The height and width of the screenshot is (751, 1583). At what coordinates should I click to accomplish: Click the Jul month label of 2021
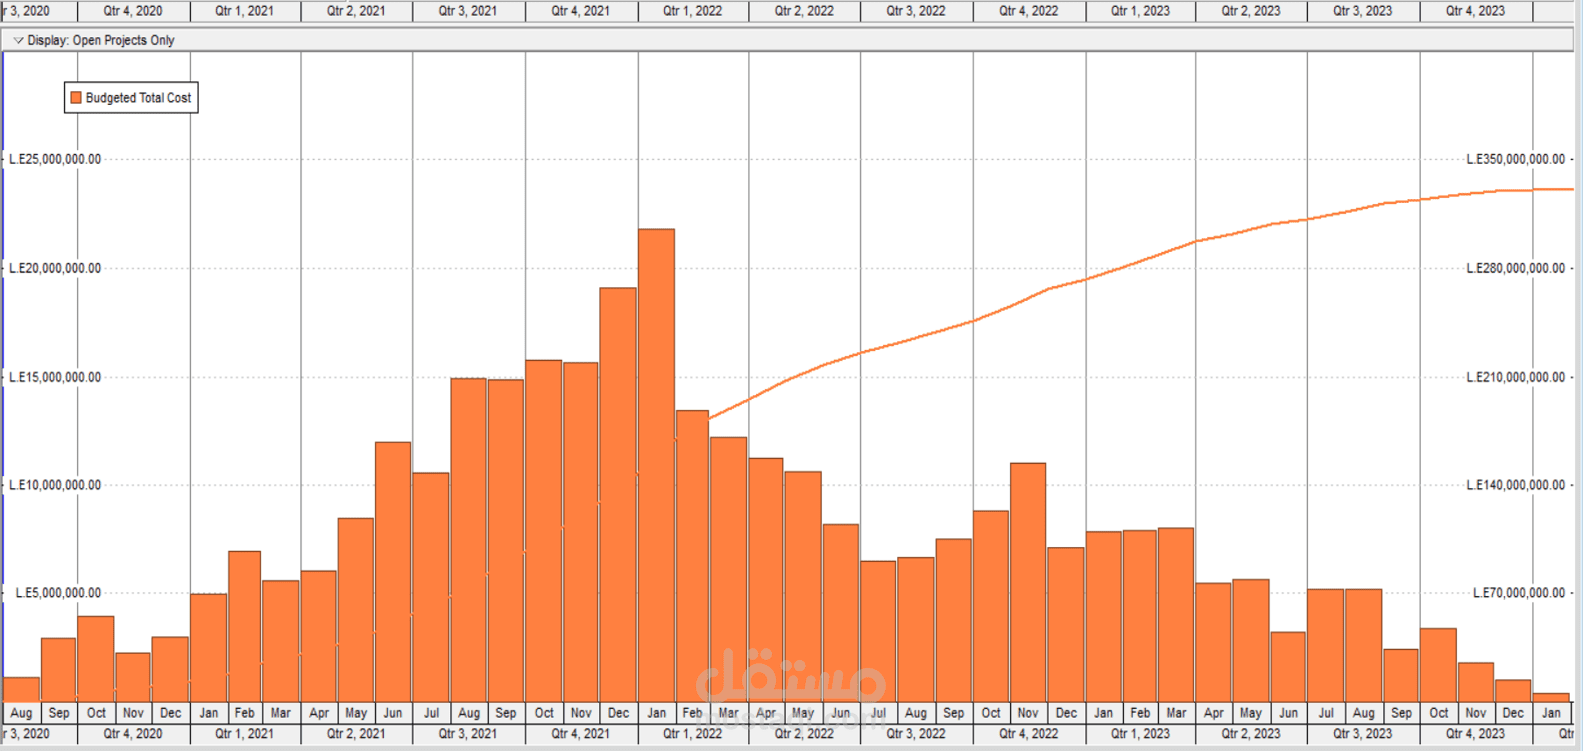coord(431,713)
